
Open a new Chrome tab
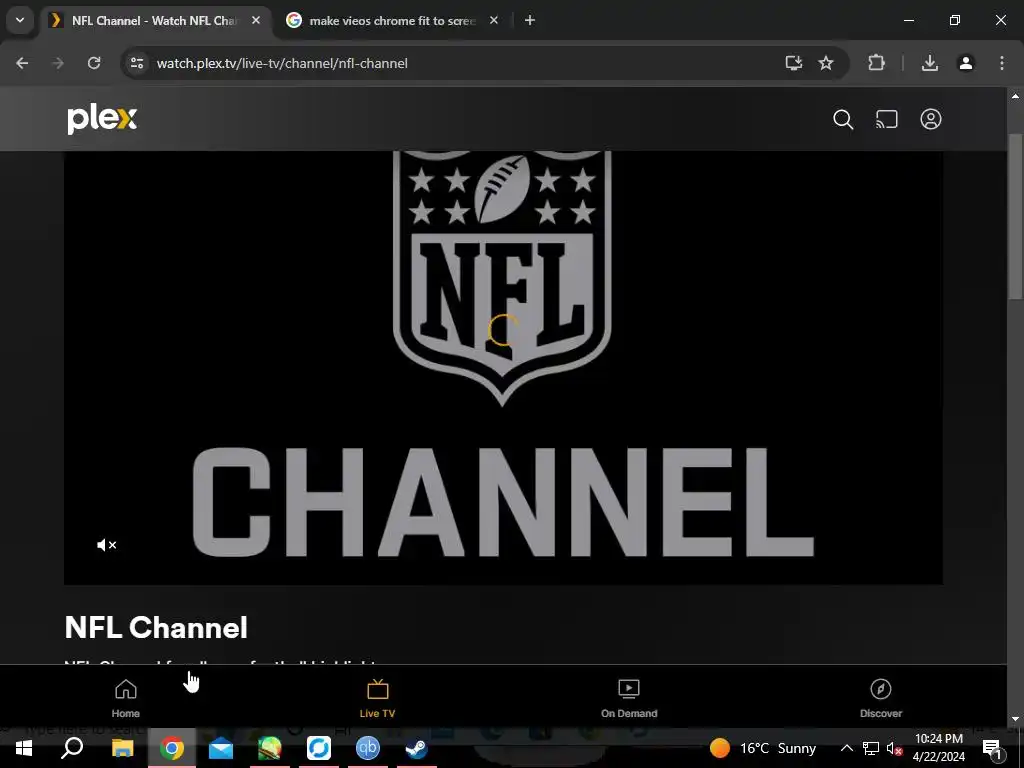click(x=530, y=21)
